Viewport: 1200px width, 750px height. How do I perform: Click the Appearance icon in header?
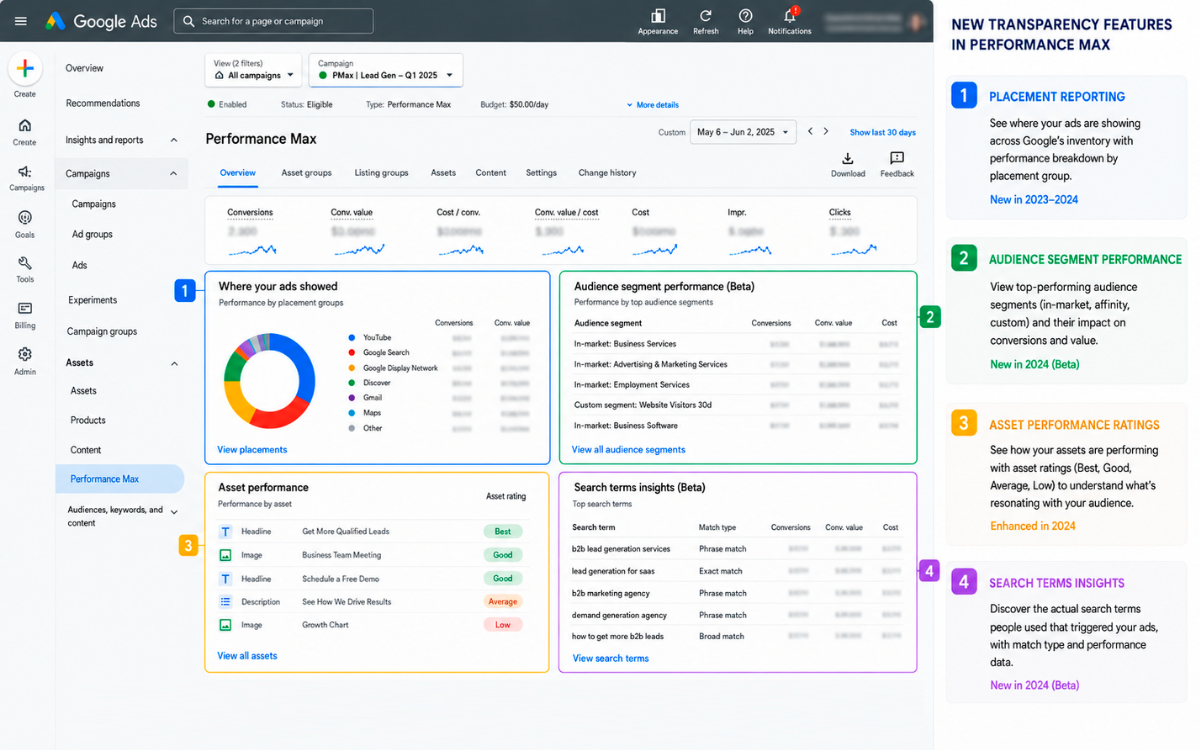657,16
